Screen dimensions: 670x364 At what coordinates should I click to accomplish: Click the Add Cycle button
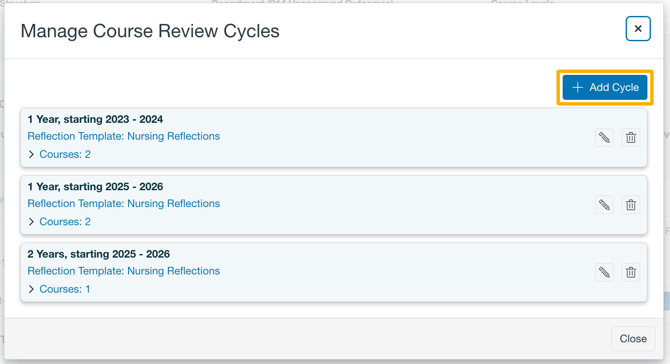pos(605,87)
